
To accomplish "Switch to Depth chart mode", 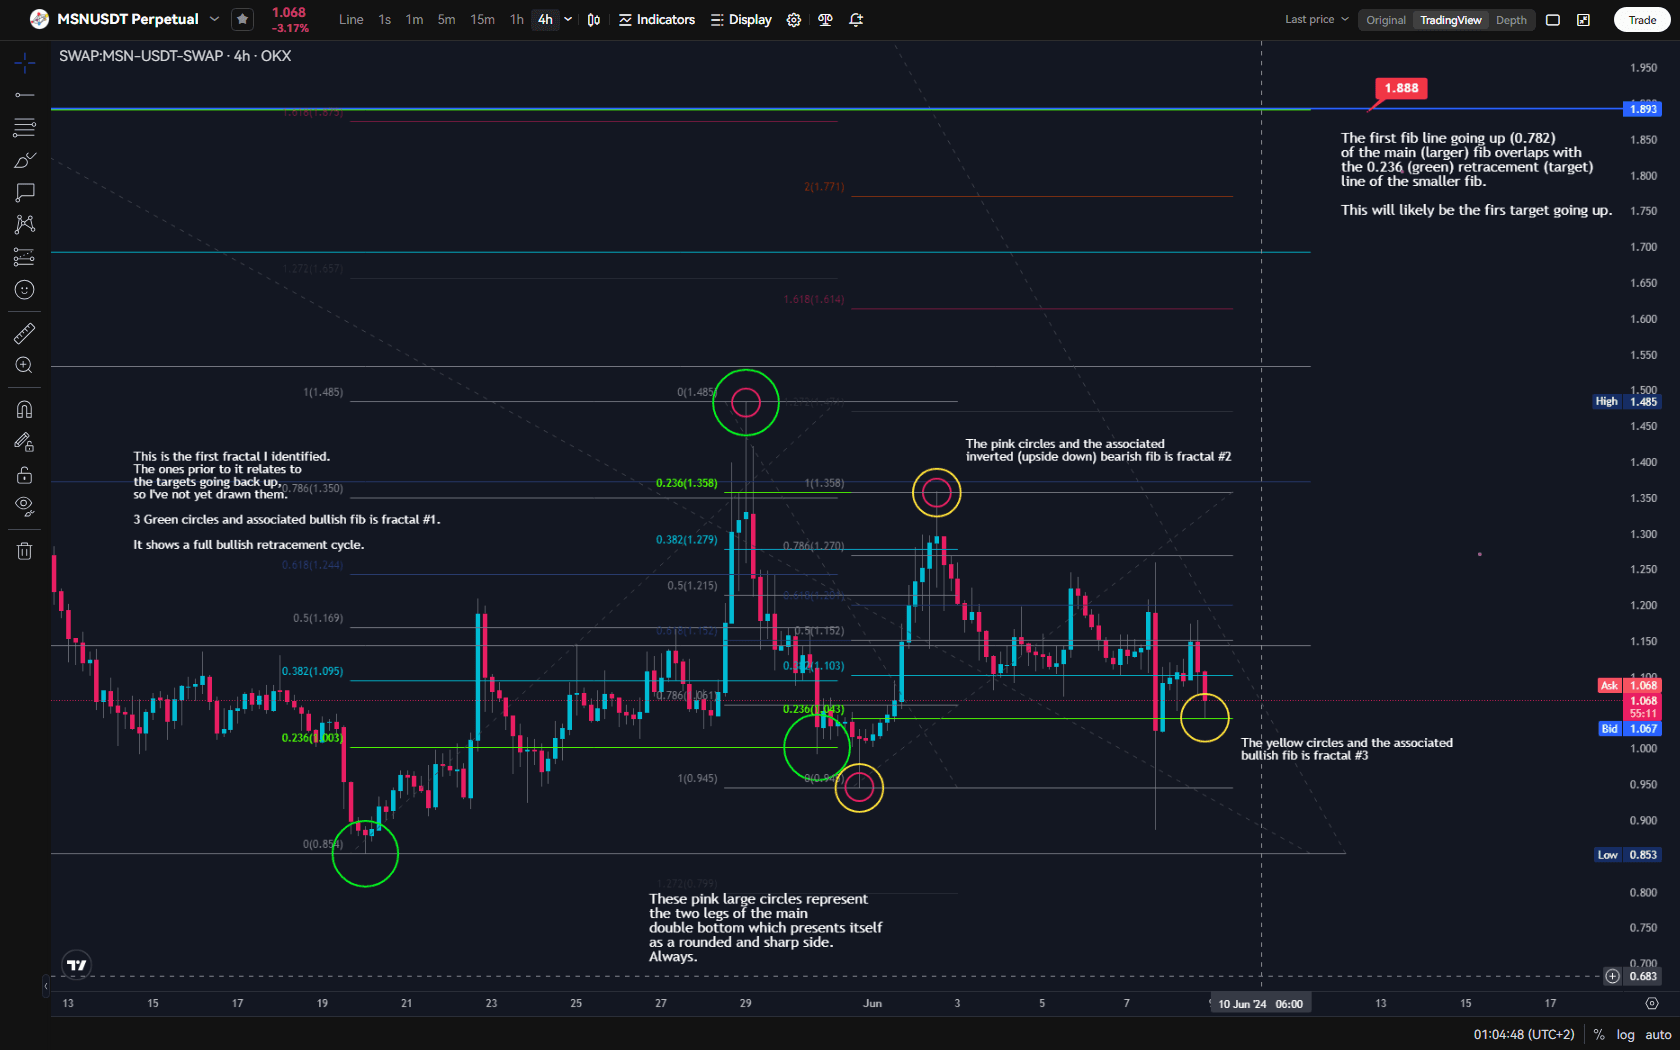I will click(1511, 20).
